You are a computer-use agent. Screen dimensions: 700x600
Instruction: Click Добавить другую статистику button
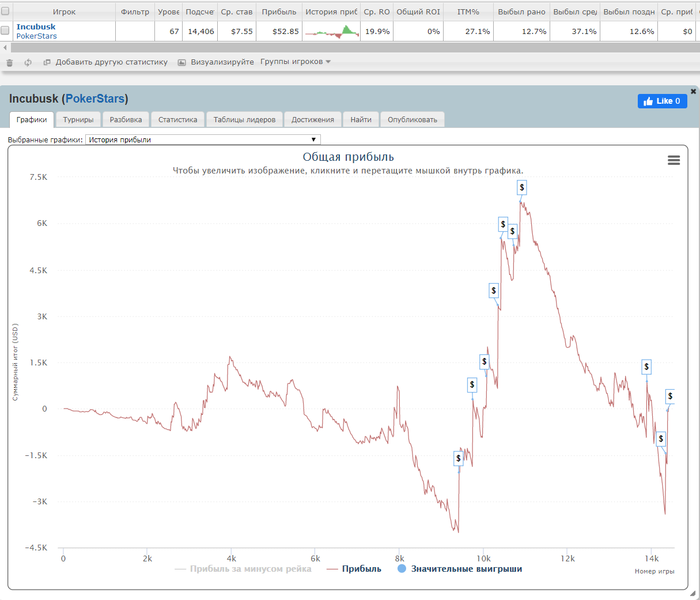pos(105,62)
